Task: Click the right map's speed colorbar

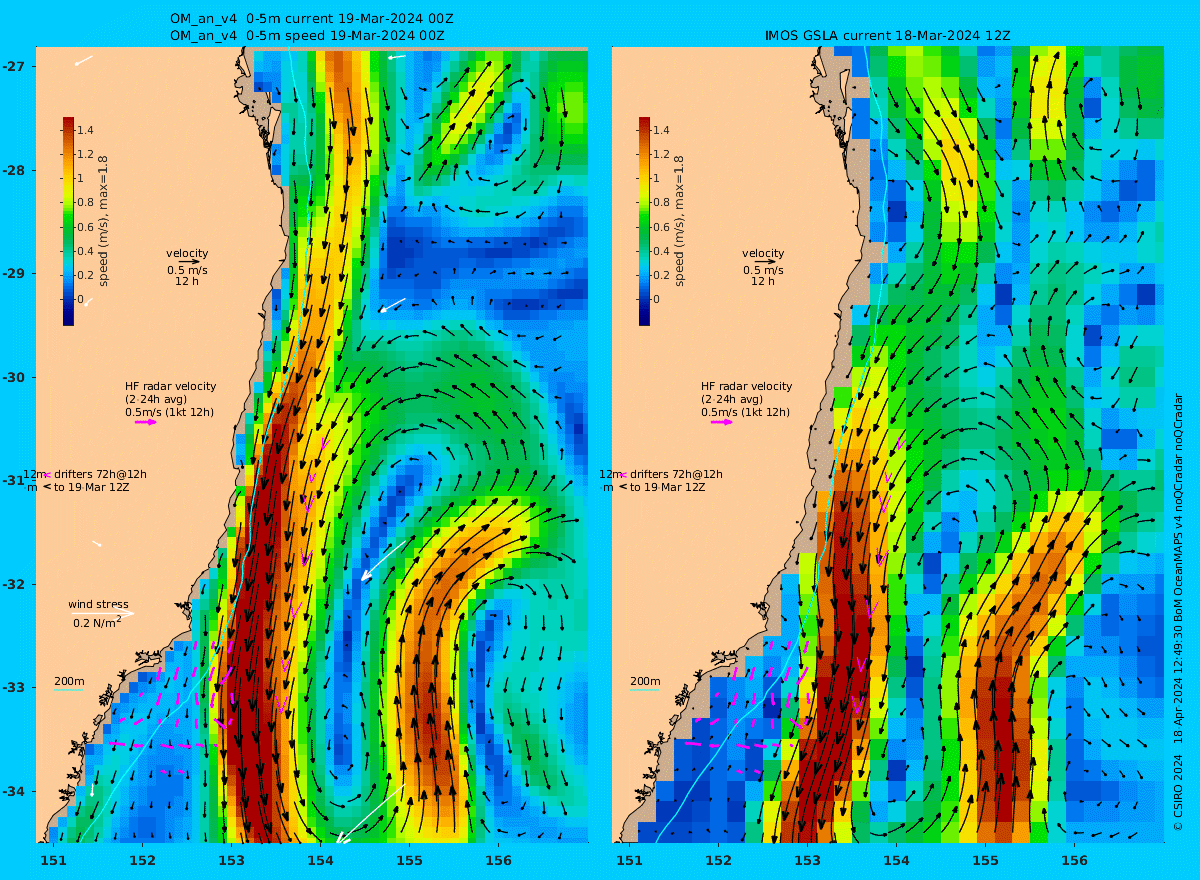Action: pos(644,221)
